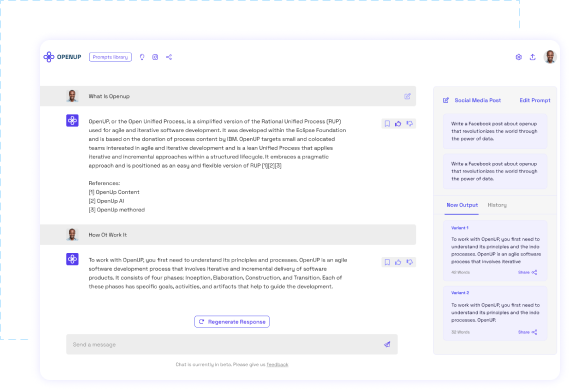Screen dimensions: 570x390
Task: Open settings gear icon
Action: (x=519, y=57)
